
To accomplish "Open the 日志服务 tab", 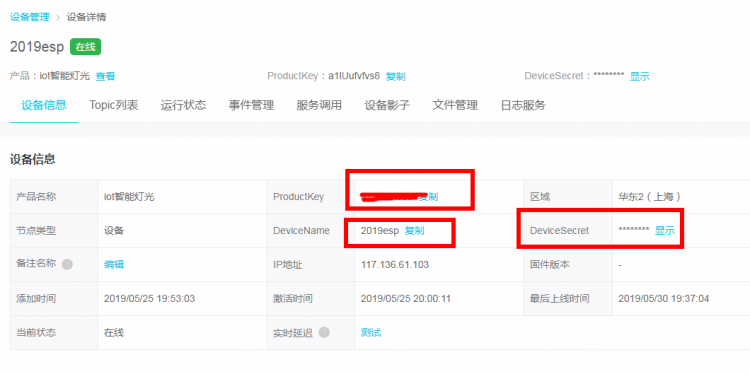I will click(523, 105).
